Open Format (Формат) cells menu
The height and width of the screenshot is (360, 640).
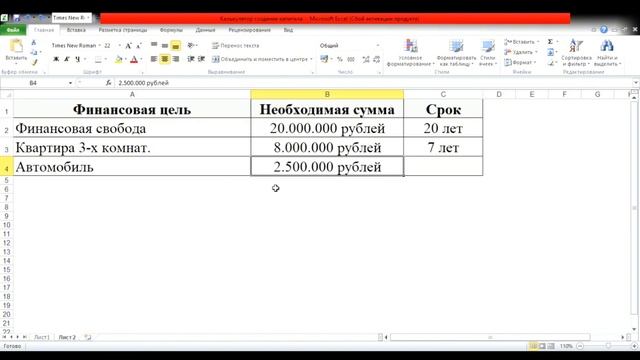(x=519, y=62)
